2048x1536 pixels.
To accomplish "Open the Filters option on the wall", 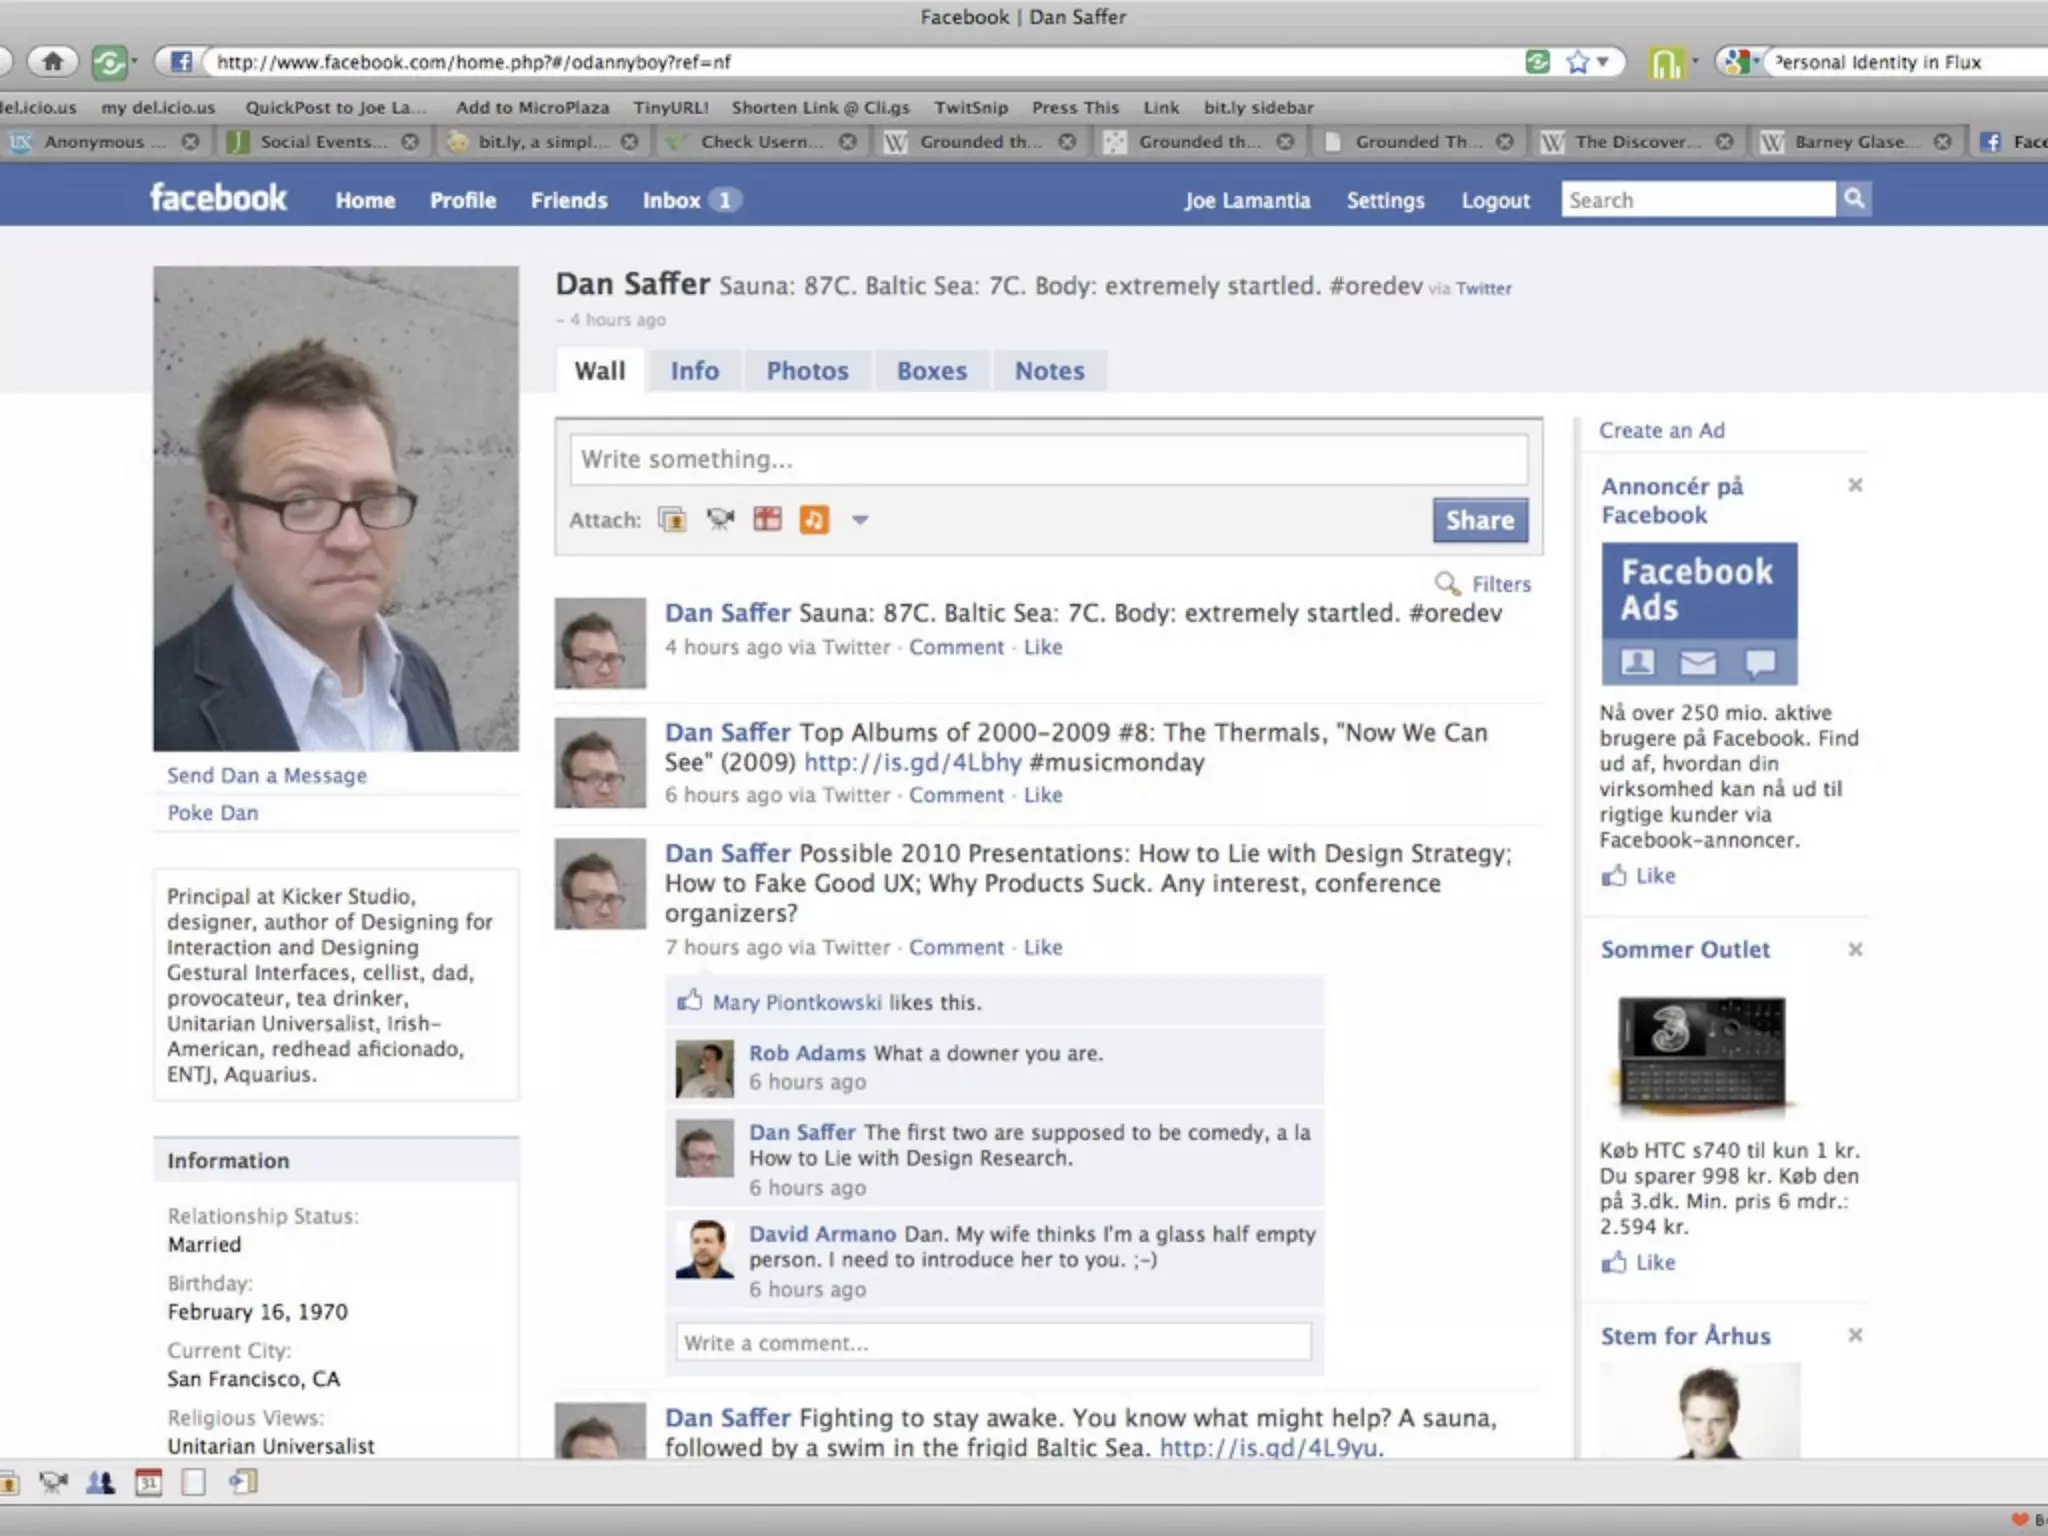I will click(x=1500, y=584).
